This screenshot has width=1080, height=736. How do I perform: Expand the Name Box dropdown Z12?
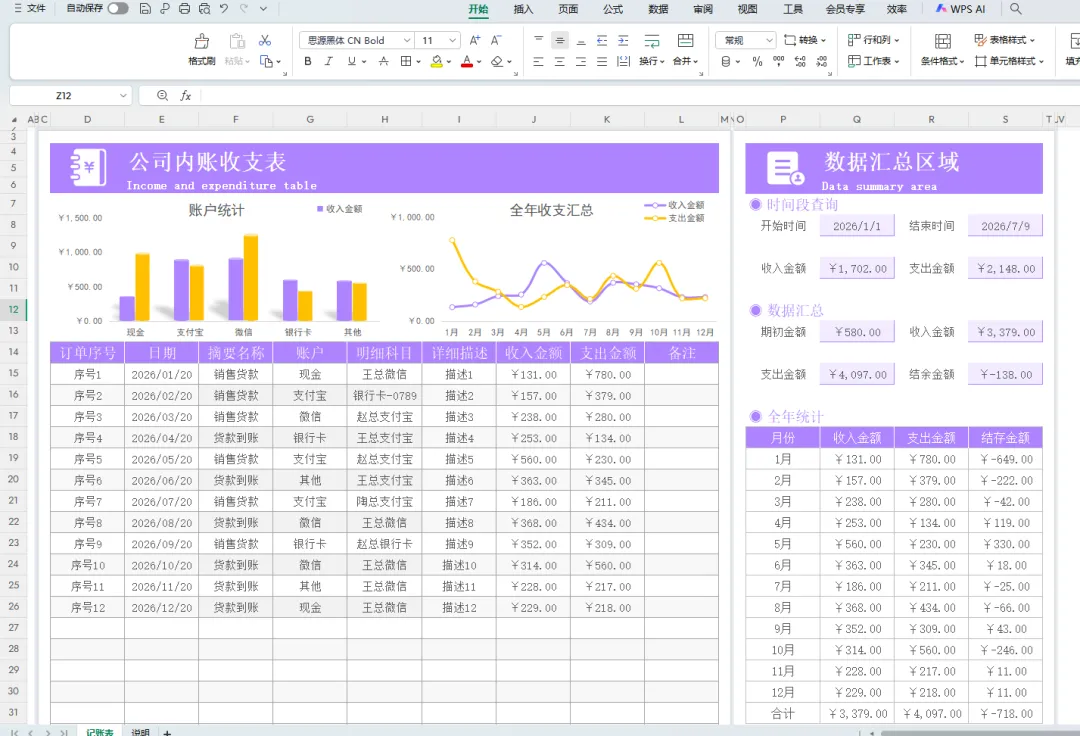123,96
